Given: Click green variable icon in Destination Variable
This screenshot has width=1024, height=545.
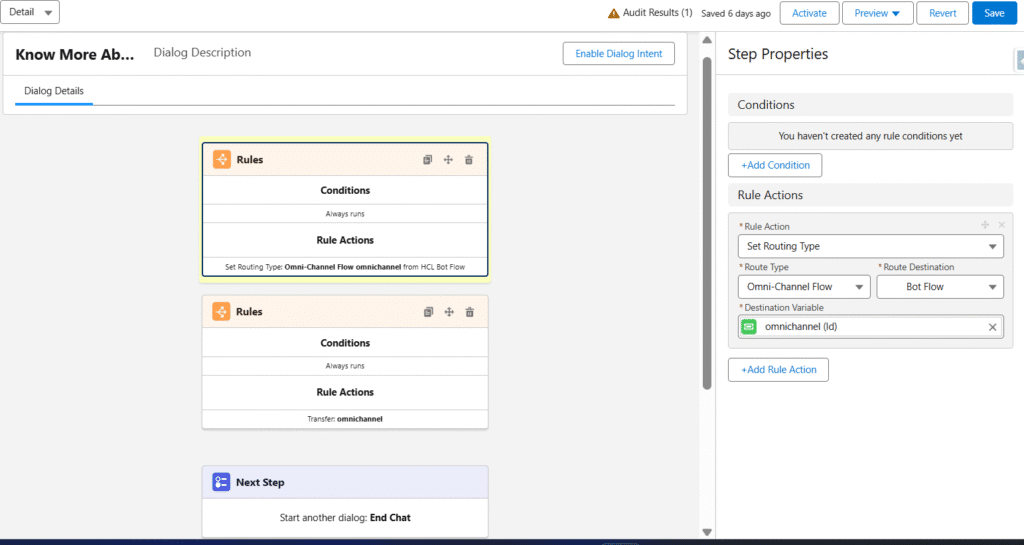Looking at the screenshot, I should click(749, 326).
